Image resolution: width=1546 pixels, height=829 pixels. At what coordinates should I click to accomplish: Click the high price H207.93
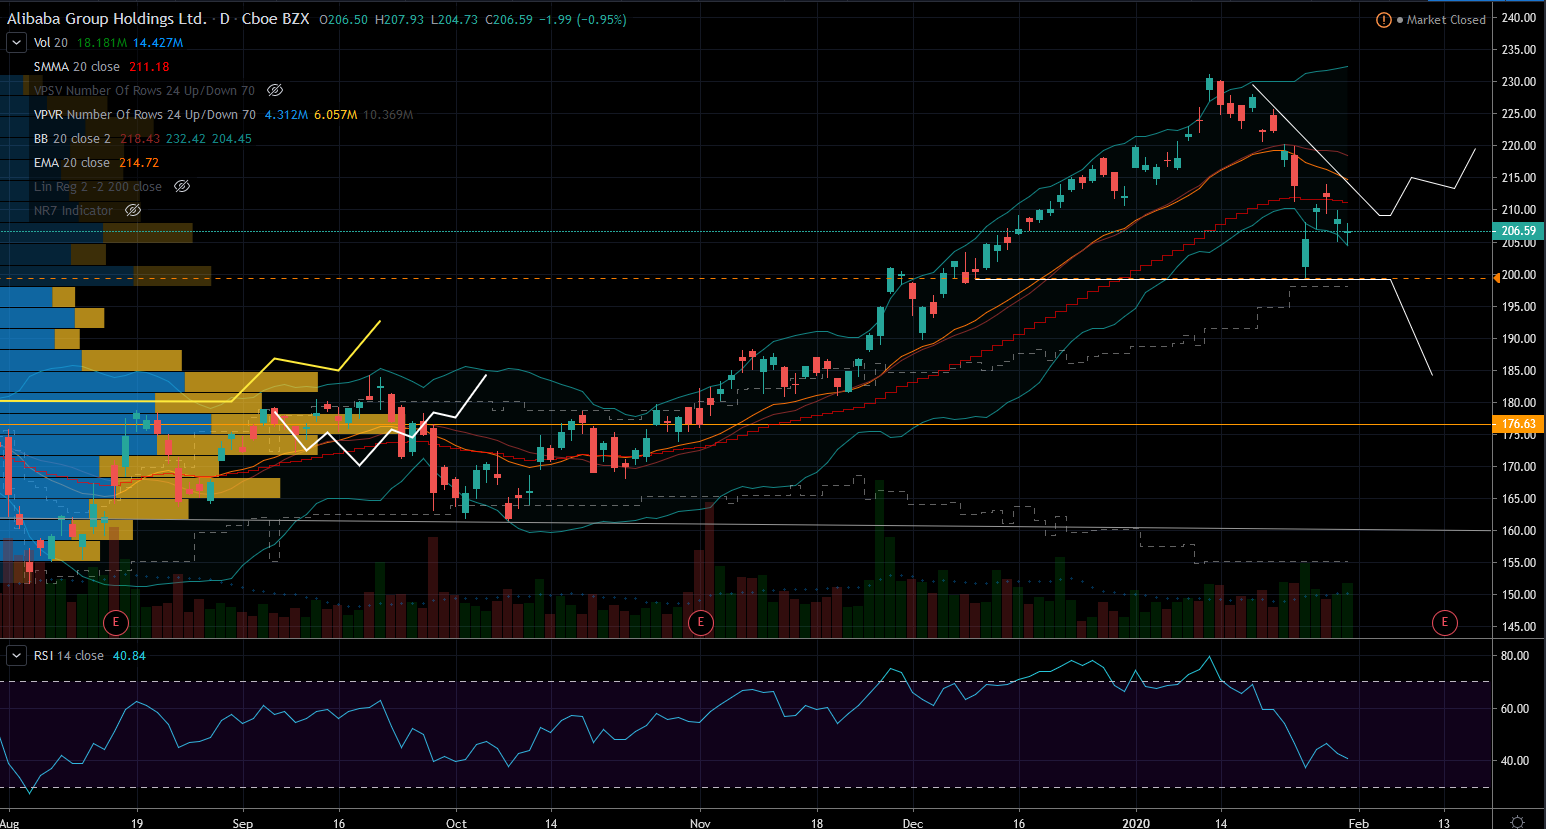[x=399, y=20]
